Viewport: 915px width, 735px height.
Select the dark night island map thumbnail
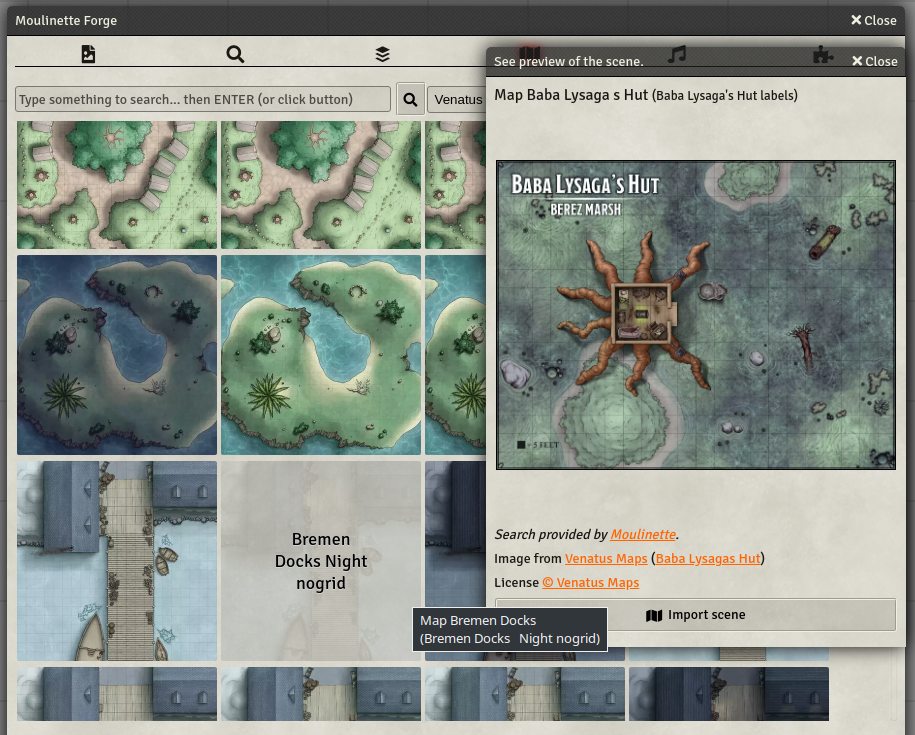pyautogui.click(x=117, y=355)
